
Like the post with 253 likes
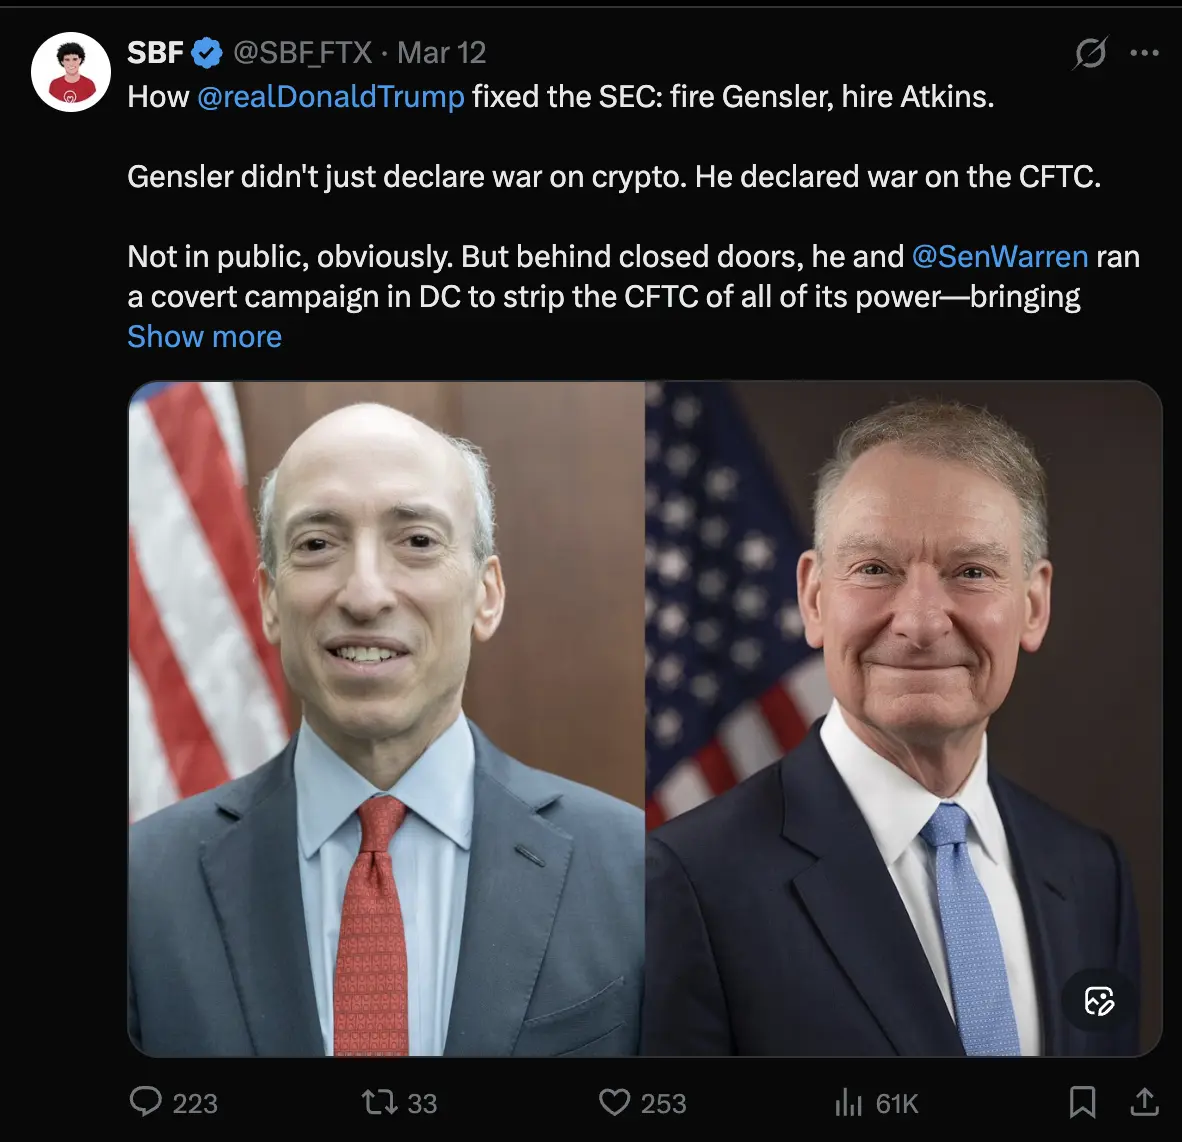614,1102
